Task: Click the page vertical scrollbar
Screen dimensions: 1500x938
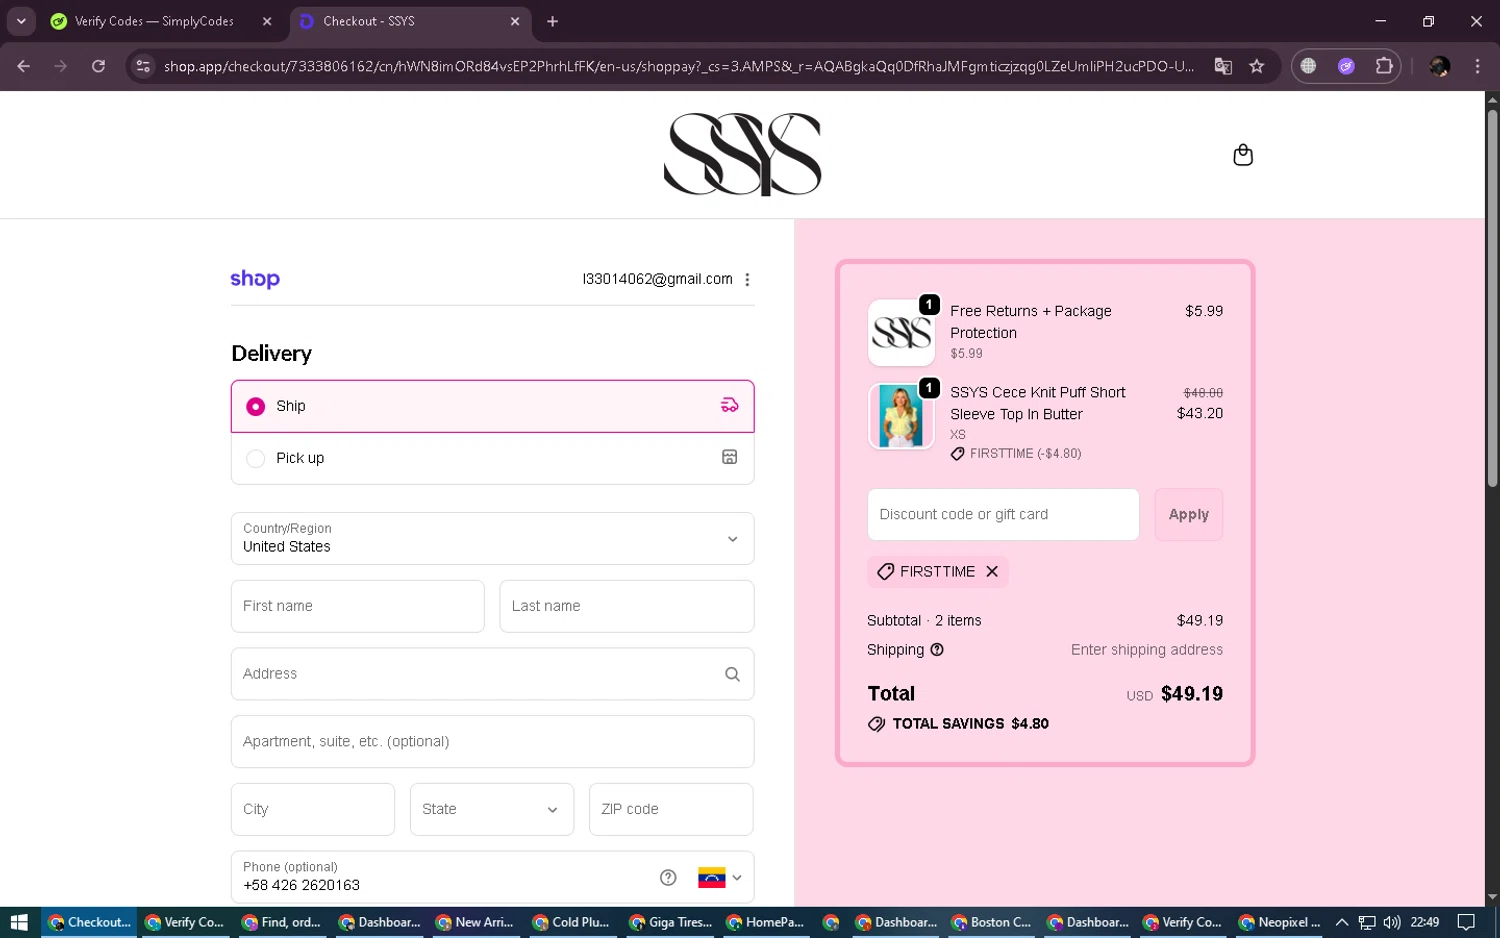Action: coord(1492,298)
